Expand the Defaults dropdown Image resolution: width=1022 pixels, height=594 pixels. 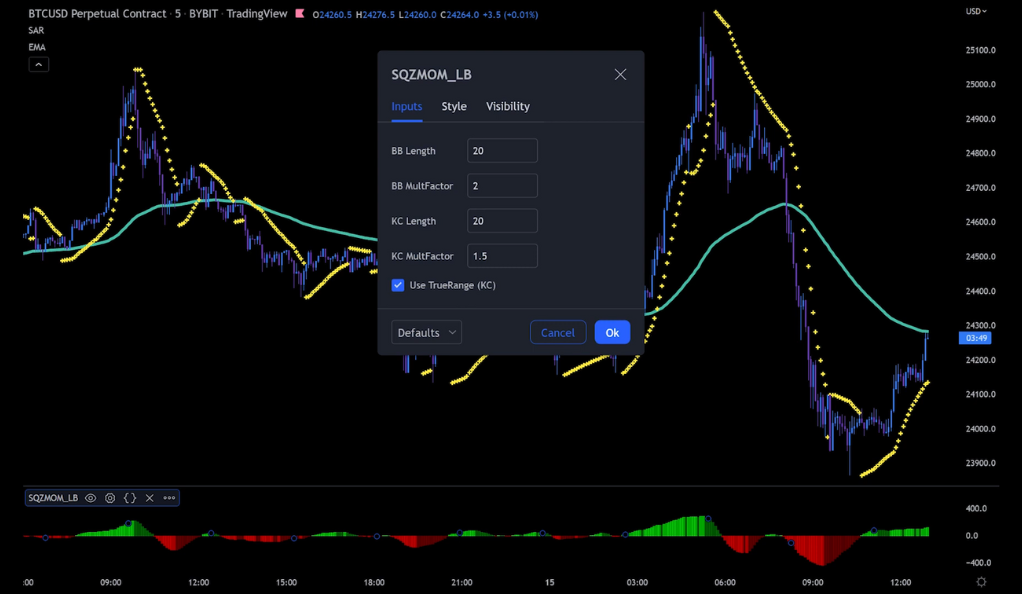click(426, 333)
